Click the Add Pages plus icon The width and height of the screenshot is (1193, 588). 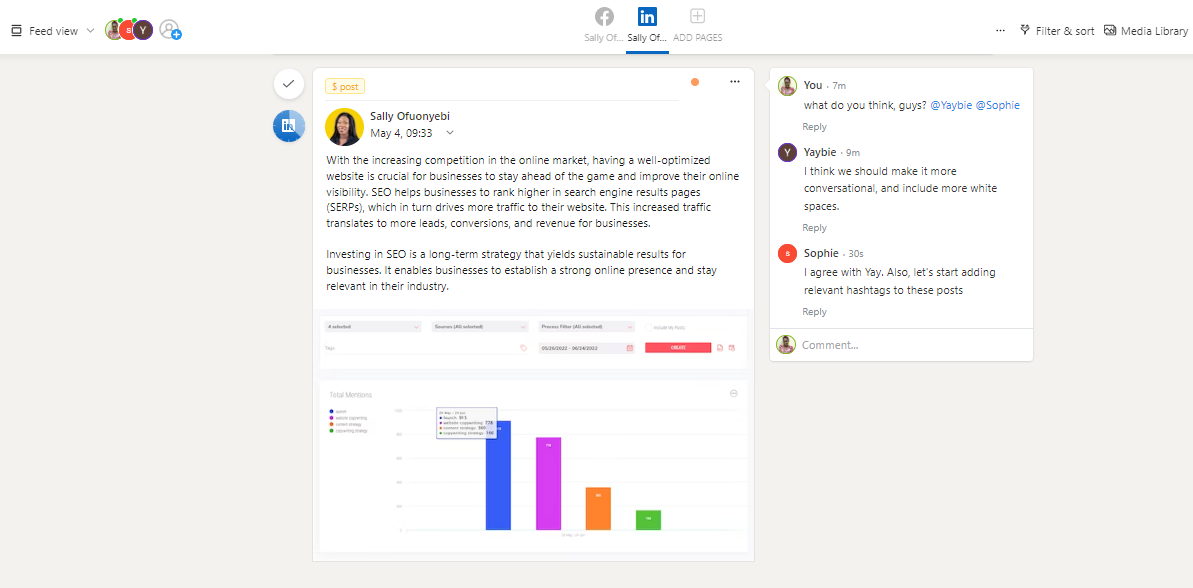698,17
